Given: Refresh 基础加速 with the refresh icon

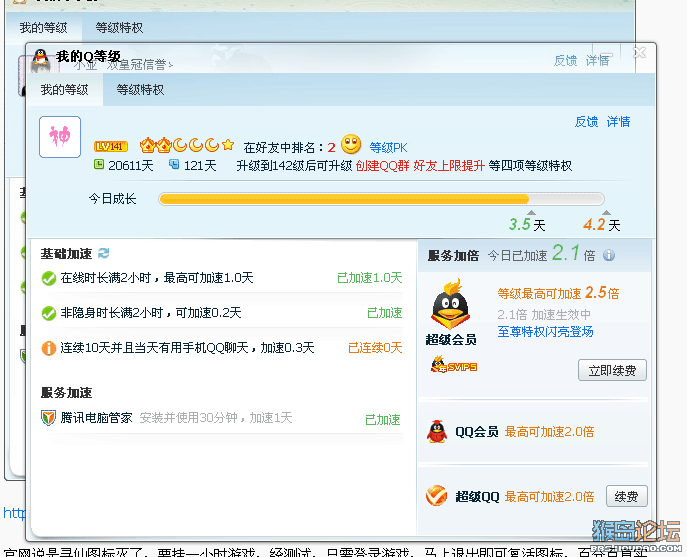Looking at the screenshot, I should (x=103, y=253).
